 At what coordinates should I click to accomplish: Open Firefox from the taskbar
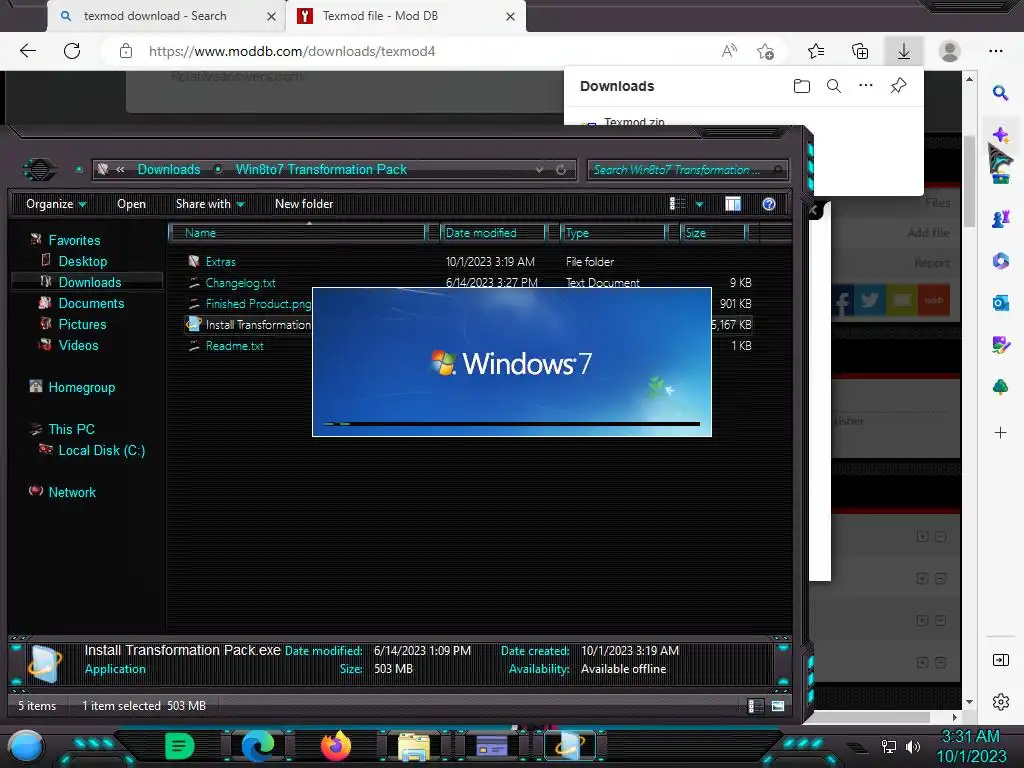tap(336, 746)
